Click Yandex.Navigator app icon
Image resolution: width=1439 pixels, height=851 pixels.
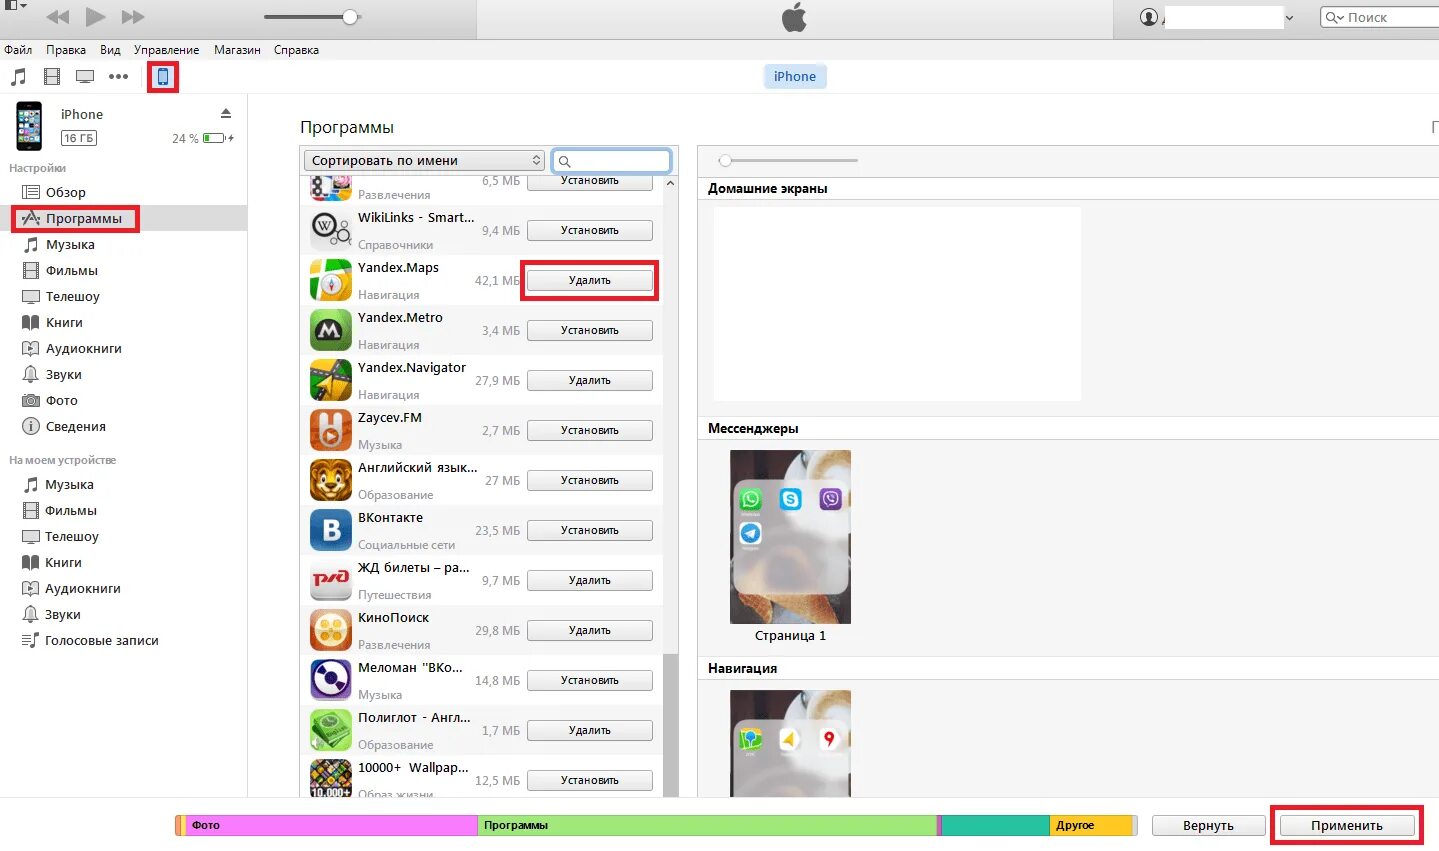(330, 380)
